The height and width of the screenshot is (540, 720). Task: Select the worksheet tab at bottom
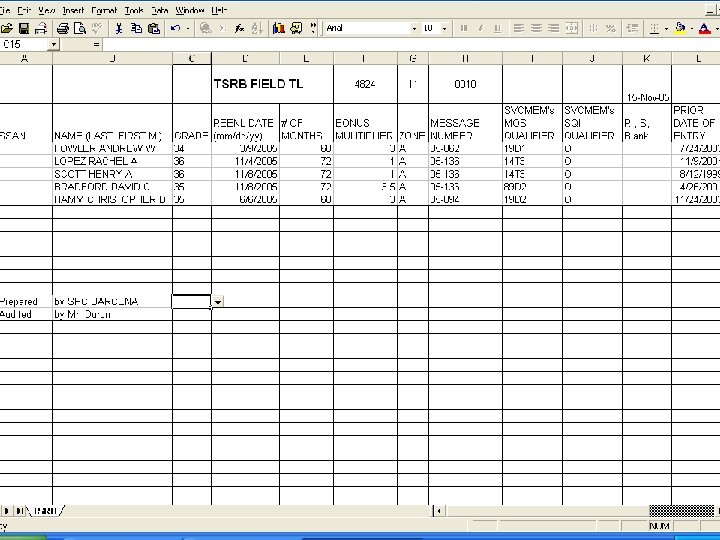[x=45, y=511]
